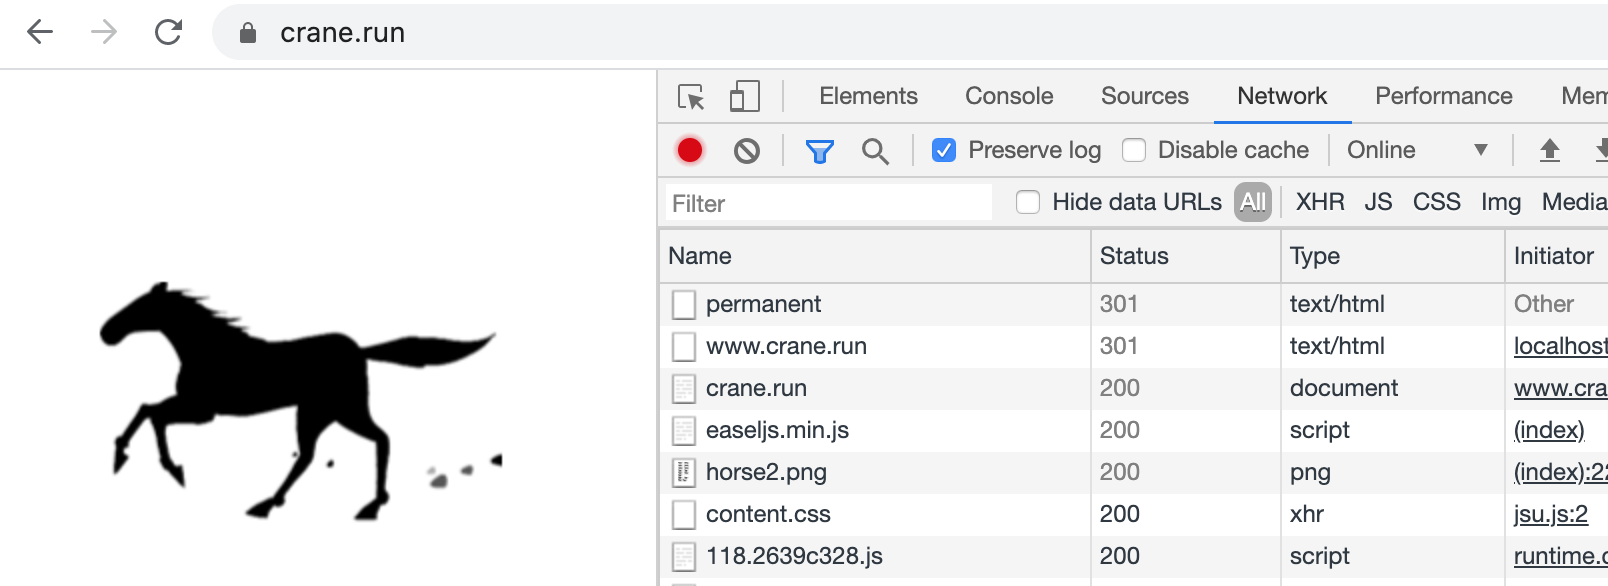This screenshot has height=586, width=1608.
Task: Enable the Disable cache checkbox
Action: click(x=1134, y=150)
